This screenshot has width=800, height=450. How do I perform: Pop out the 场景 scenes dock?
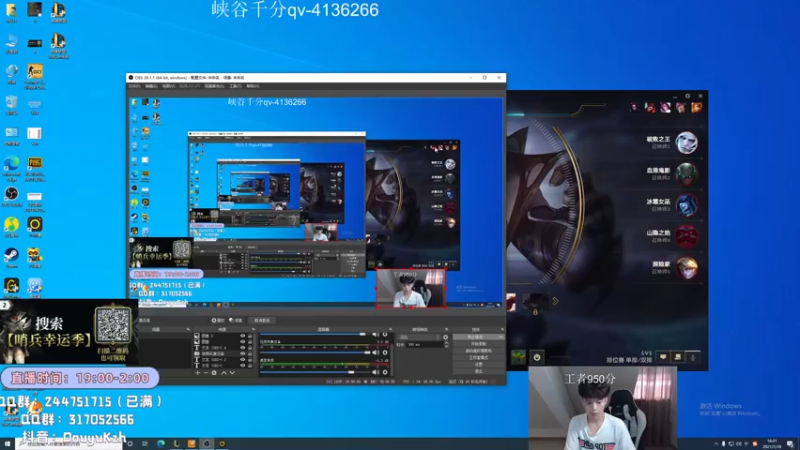click(188, 329)
